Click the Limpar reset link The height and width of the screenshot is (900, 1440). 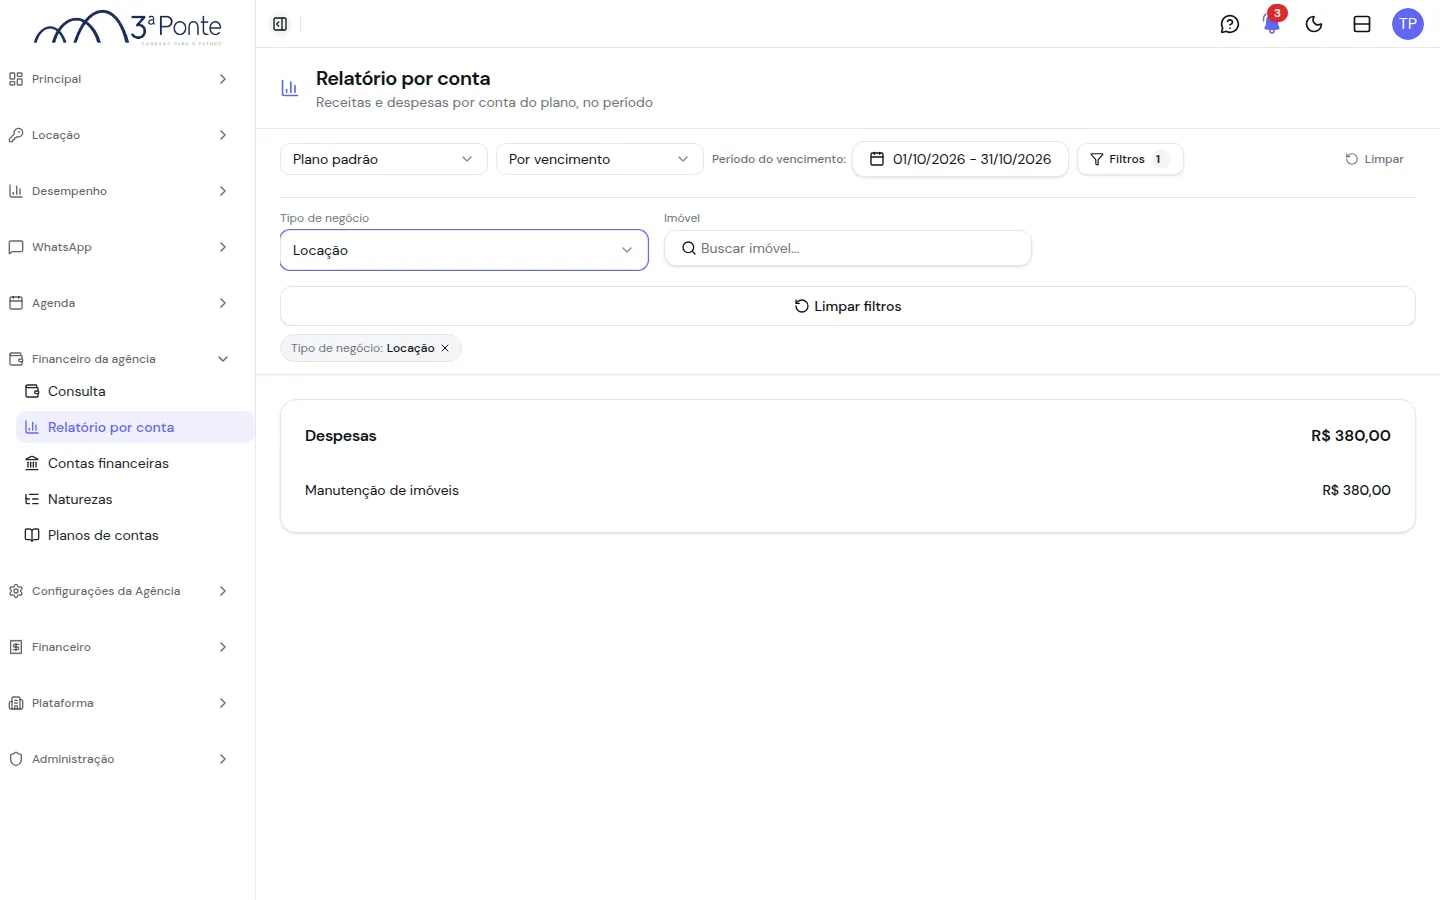pyautogui.click(x=1375, y=159)
